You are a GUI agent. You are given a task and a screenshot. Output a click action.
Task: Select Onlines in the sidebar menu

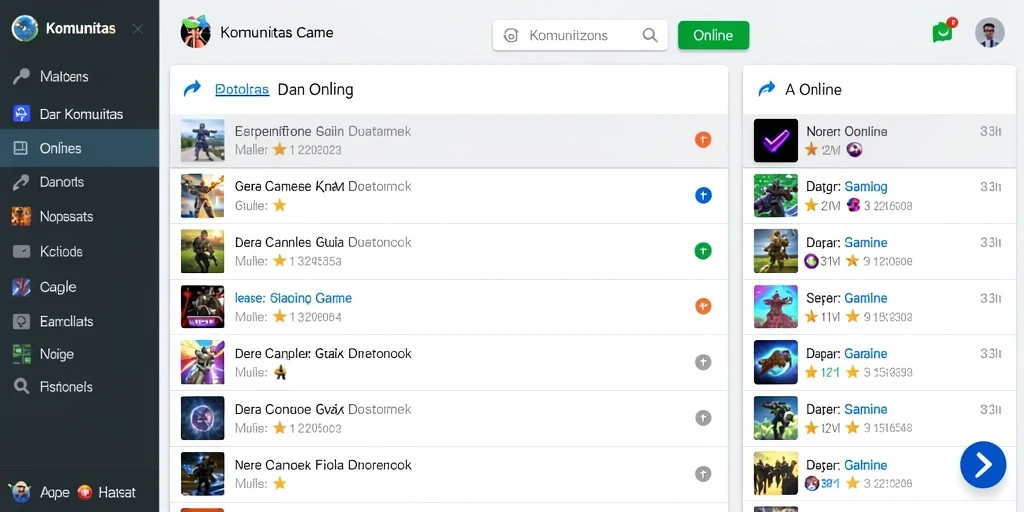79,148
